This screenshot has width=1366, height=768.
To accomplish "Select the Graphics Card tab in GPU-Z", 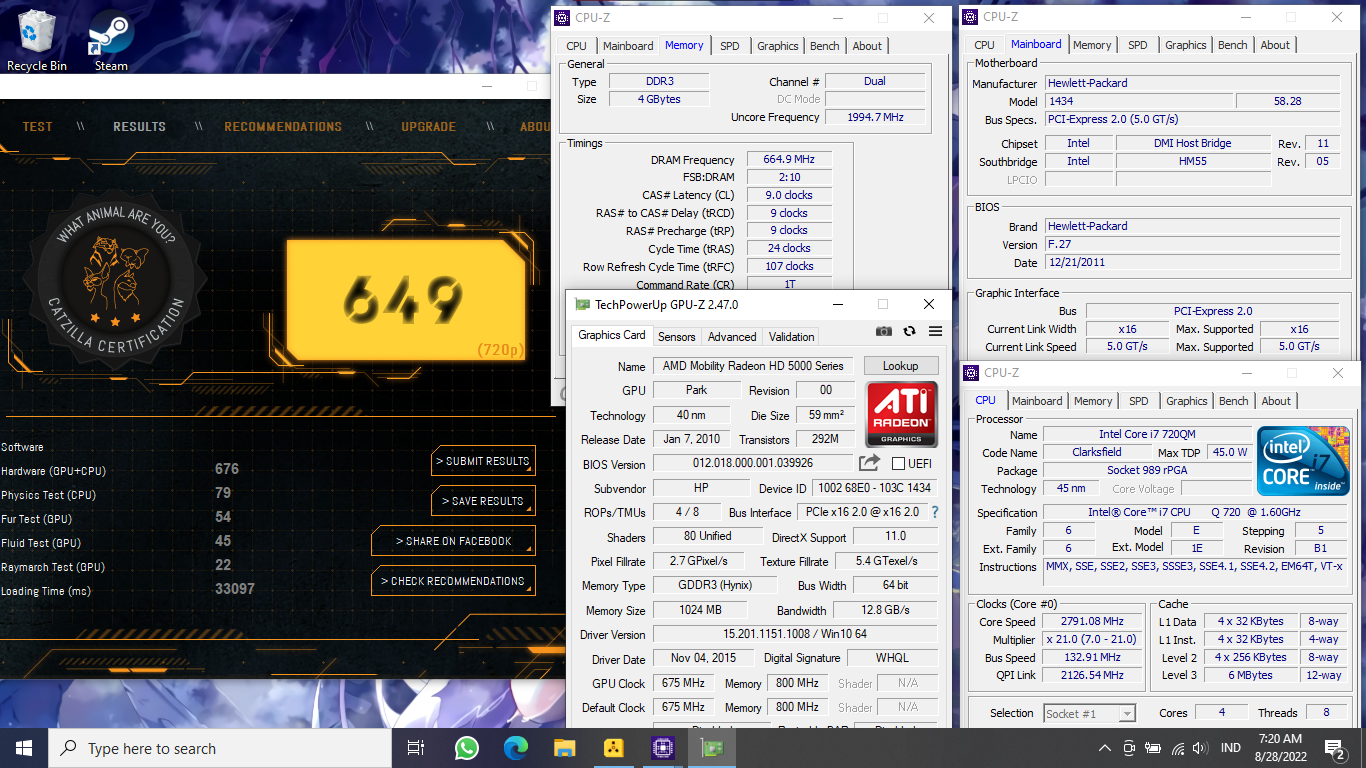I will [612, 335].
